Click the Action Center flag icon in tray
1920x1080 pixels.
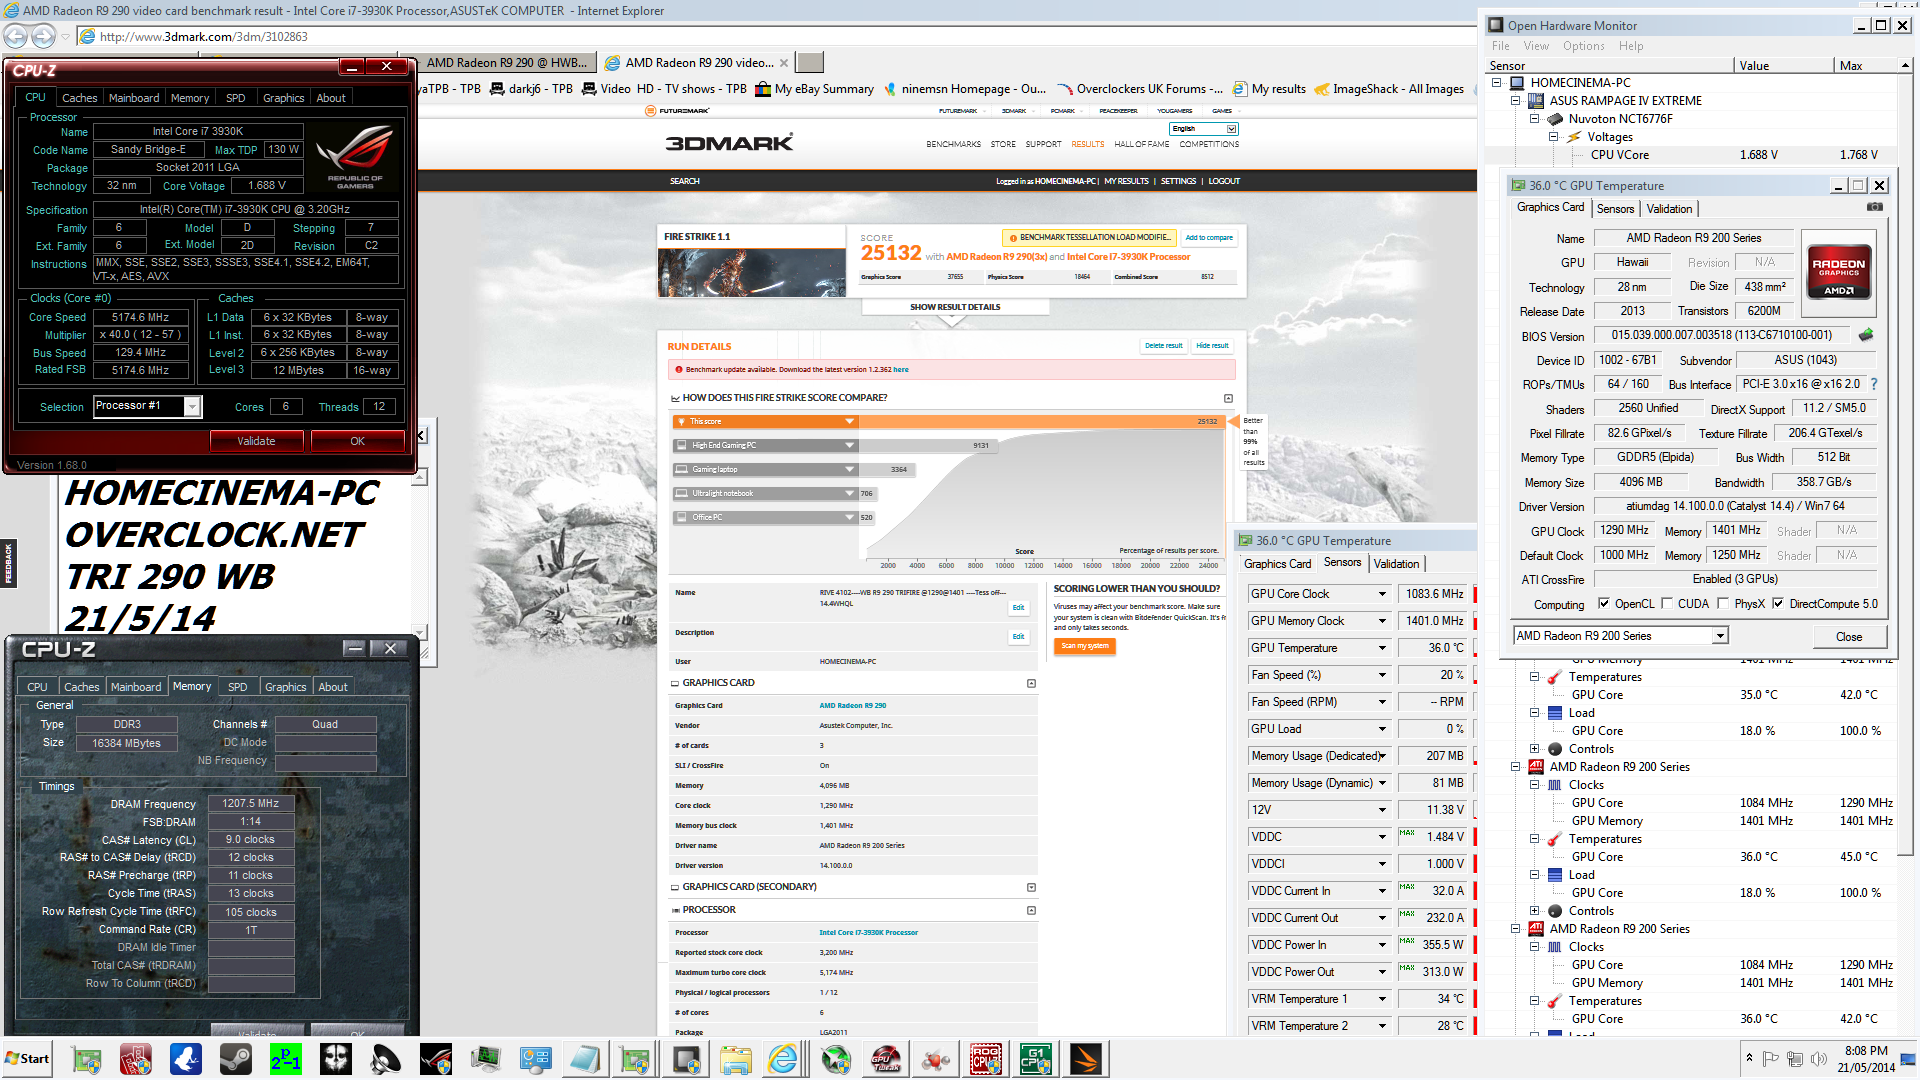[1771, 1058]
